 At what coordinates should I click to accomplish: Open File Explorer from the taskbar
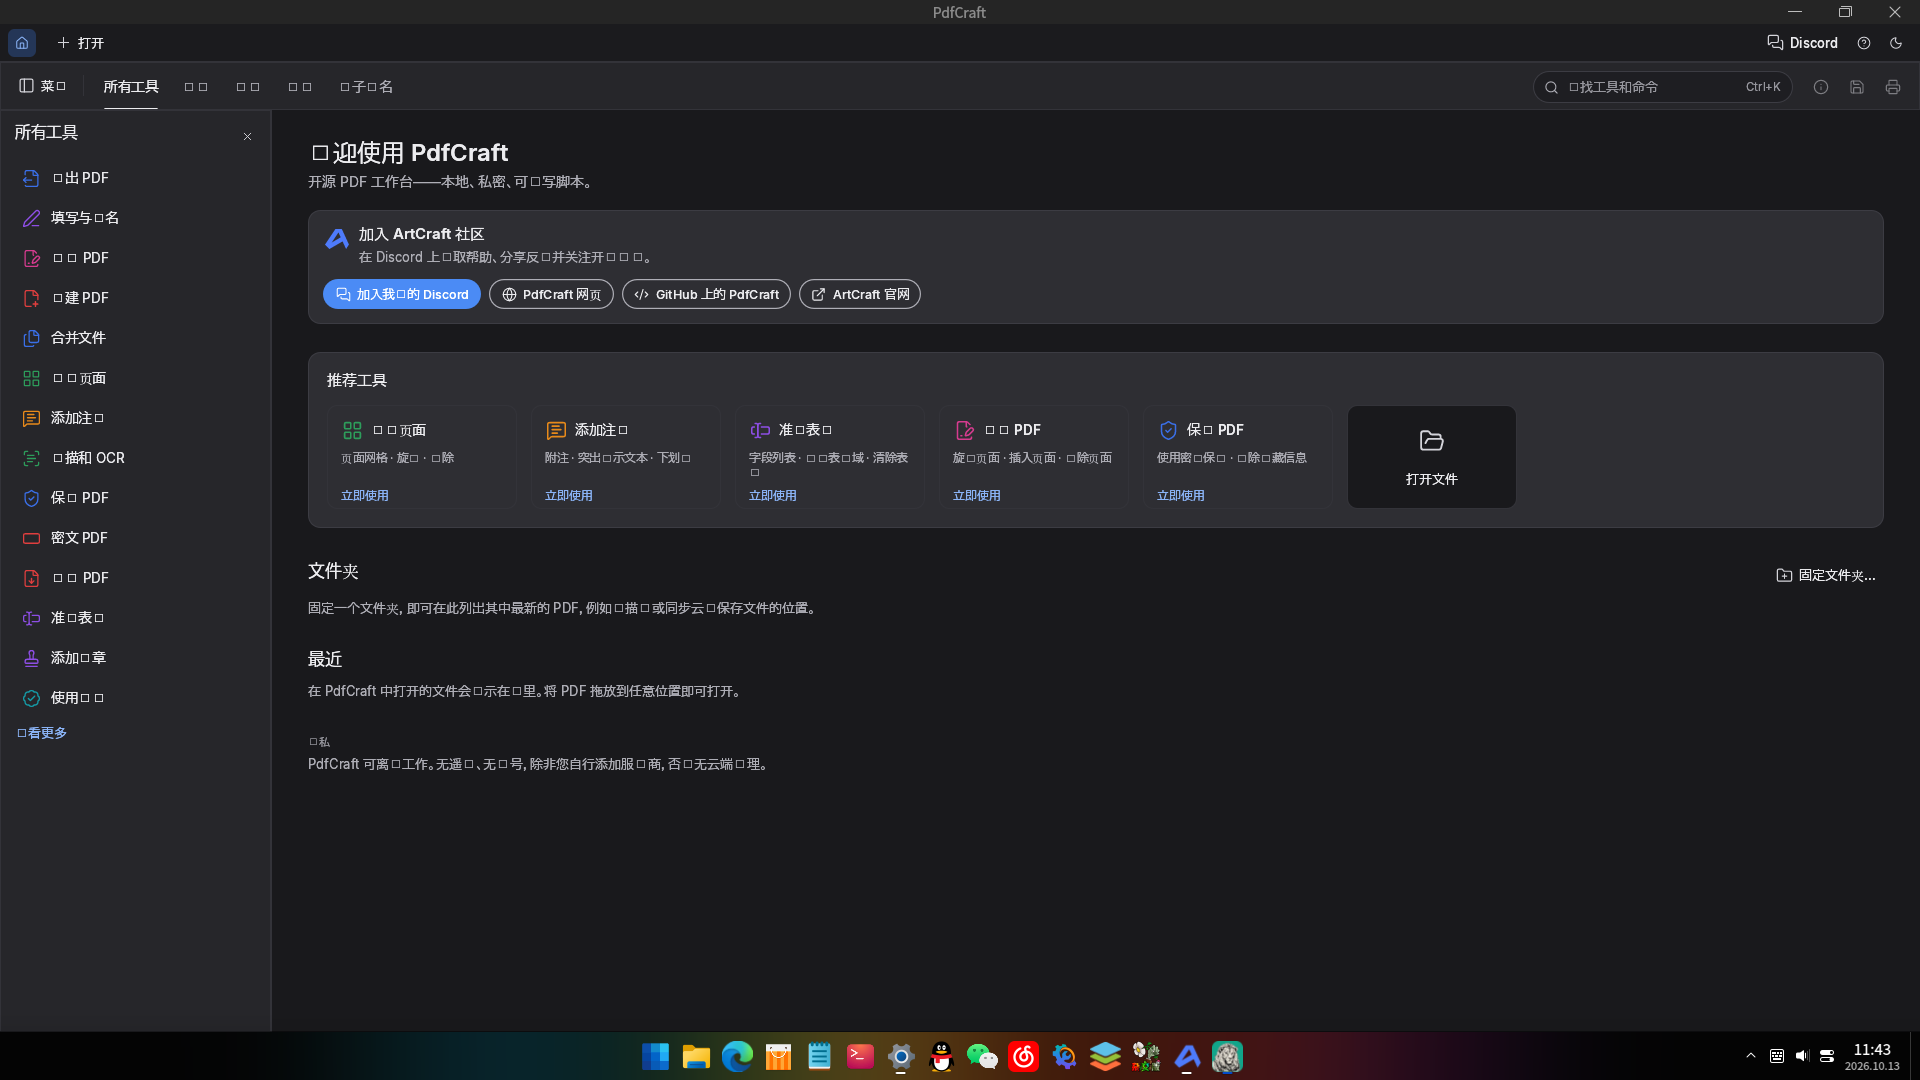696,1057
